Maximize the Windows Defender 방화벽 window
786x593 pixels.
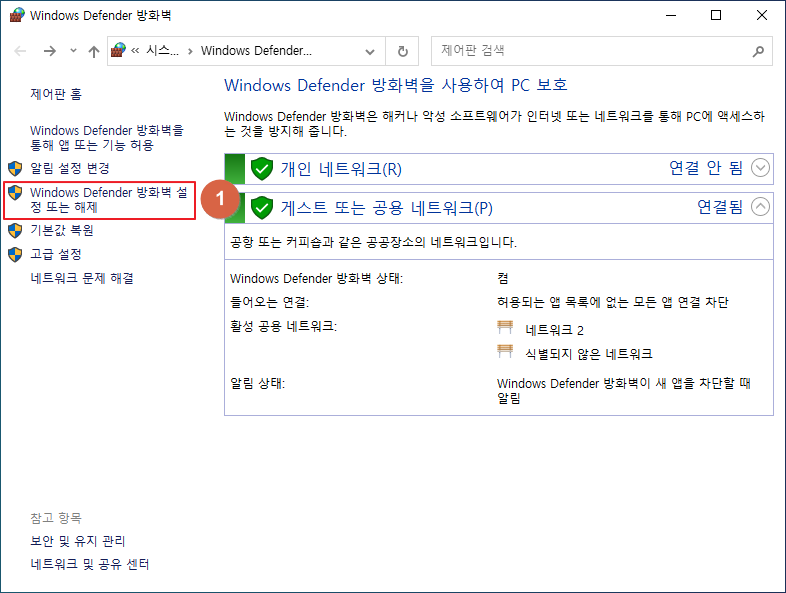(x=716, y=15)
